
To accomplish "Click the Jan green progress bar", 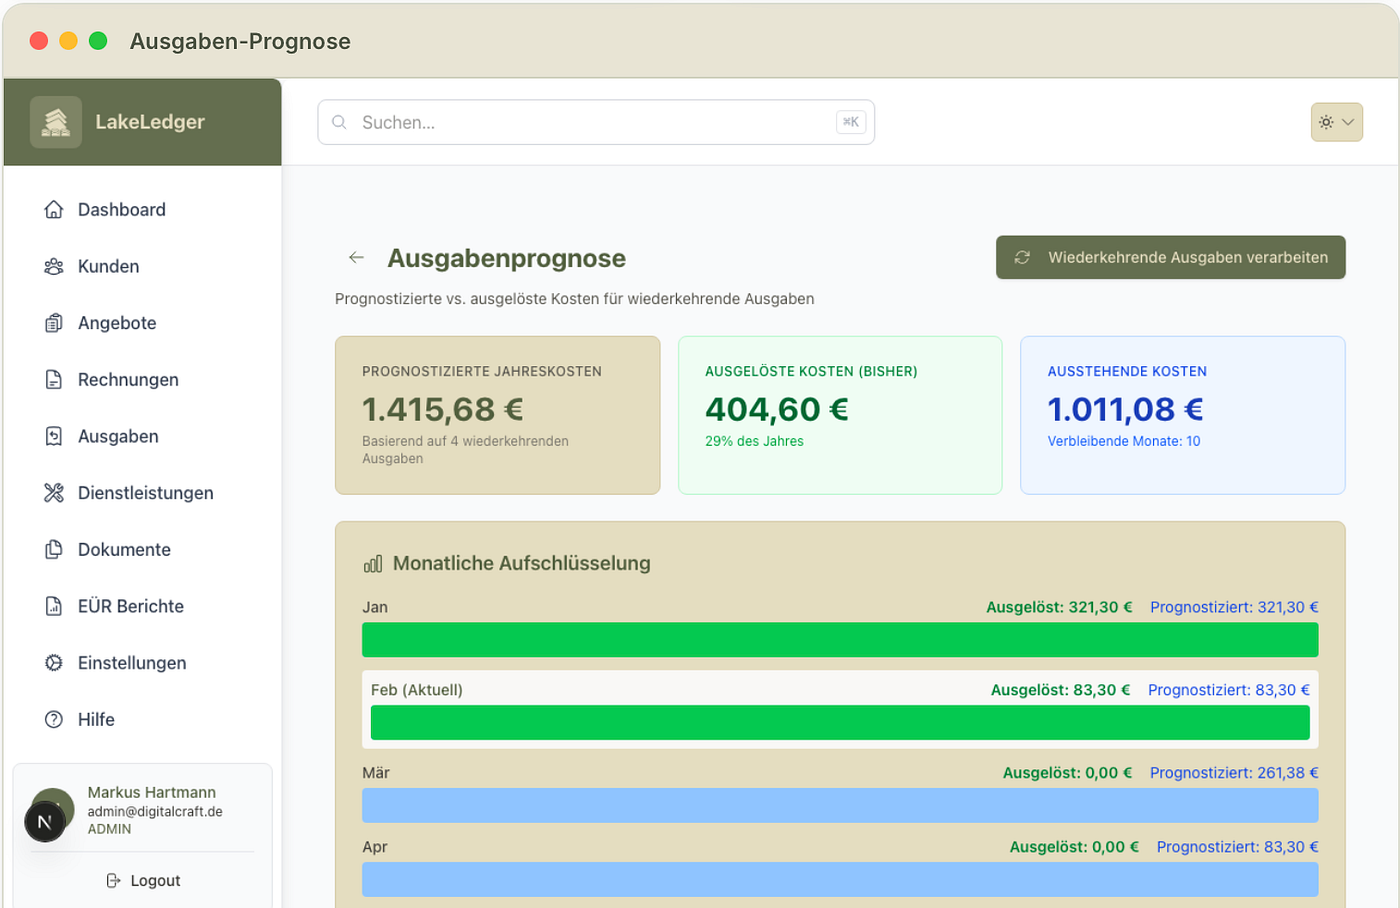I will click(840, 640).
